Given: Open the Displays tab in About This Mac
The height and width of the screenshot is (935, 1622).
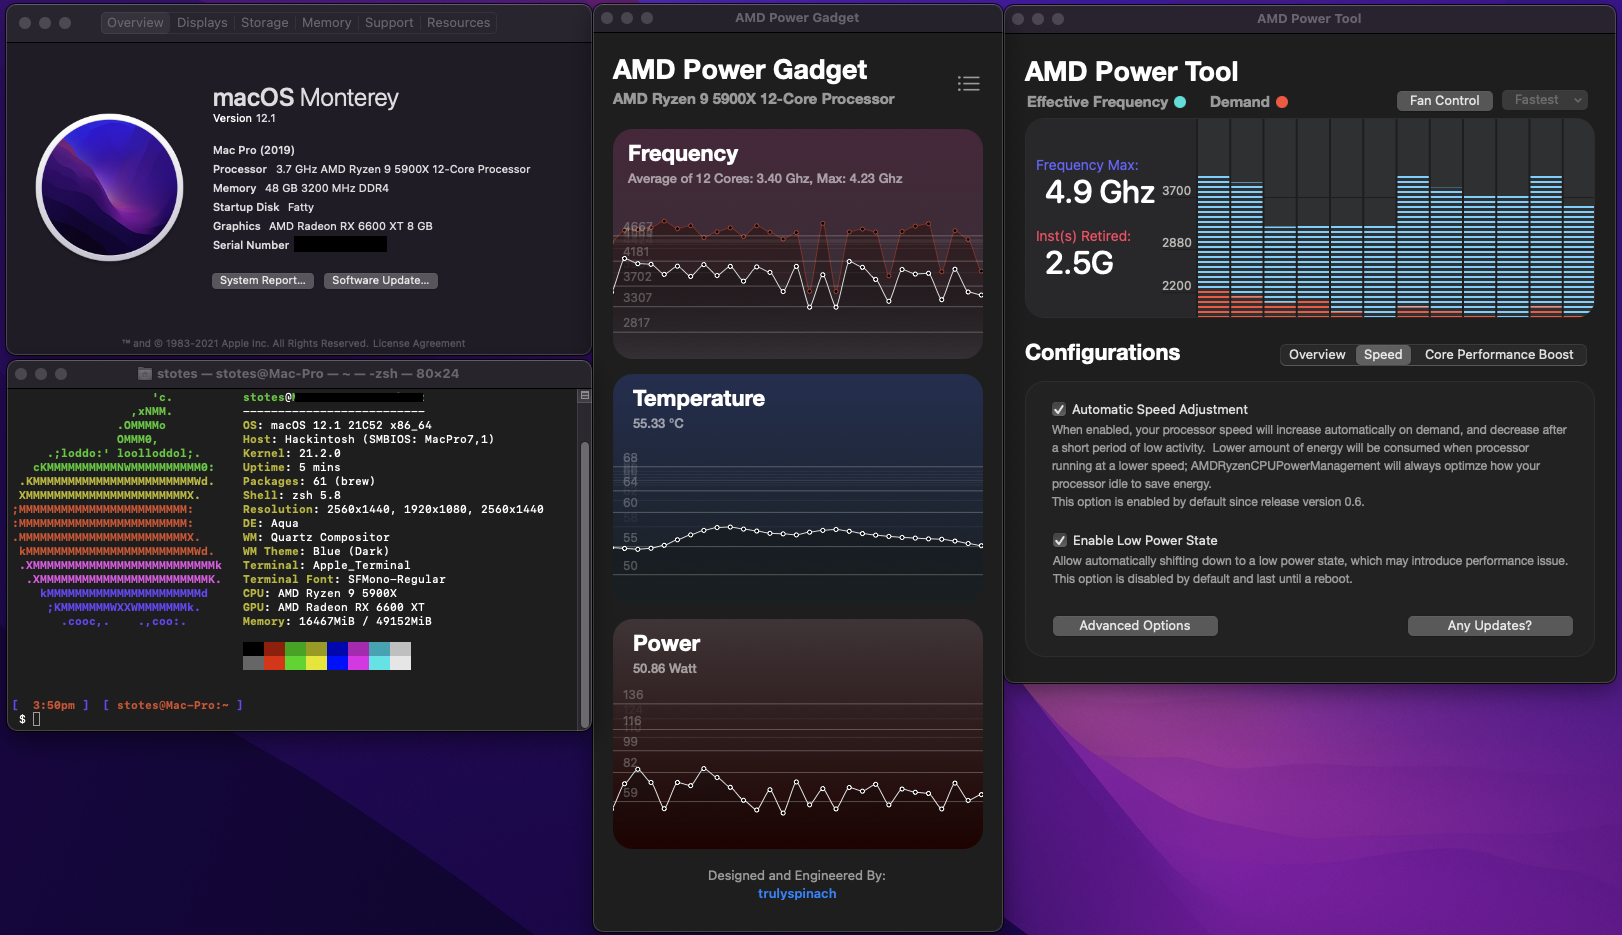Looking at the screenshot, I should (202, 23).
